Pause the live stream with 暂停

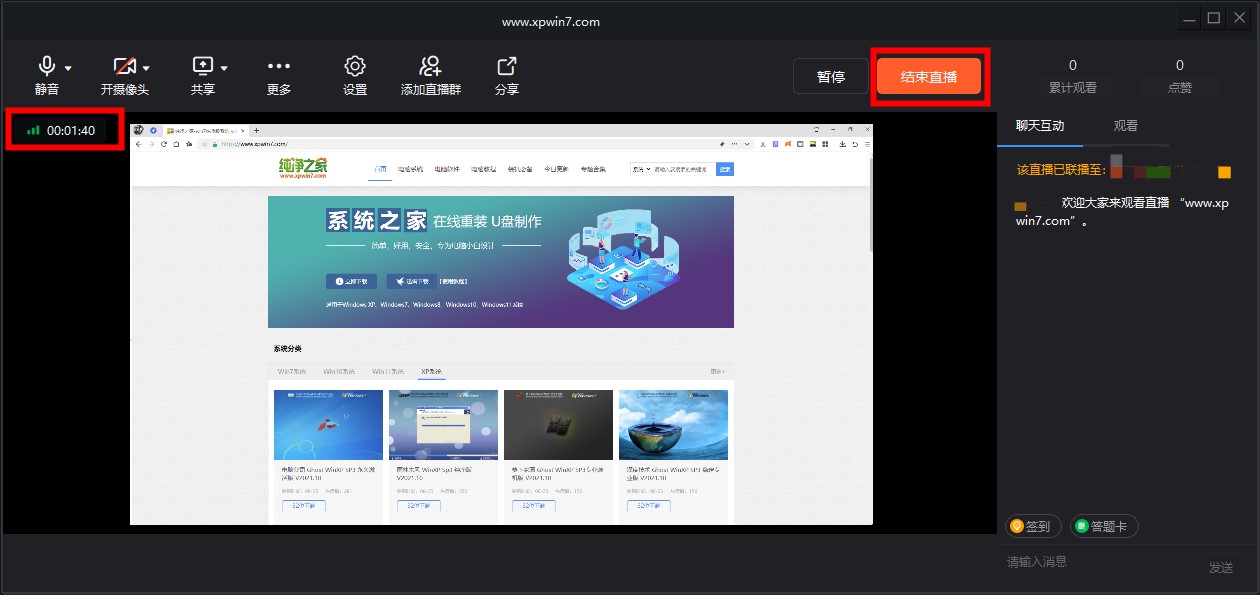(x=831, y=77)
